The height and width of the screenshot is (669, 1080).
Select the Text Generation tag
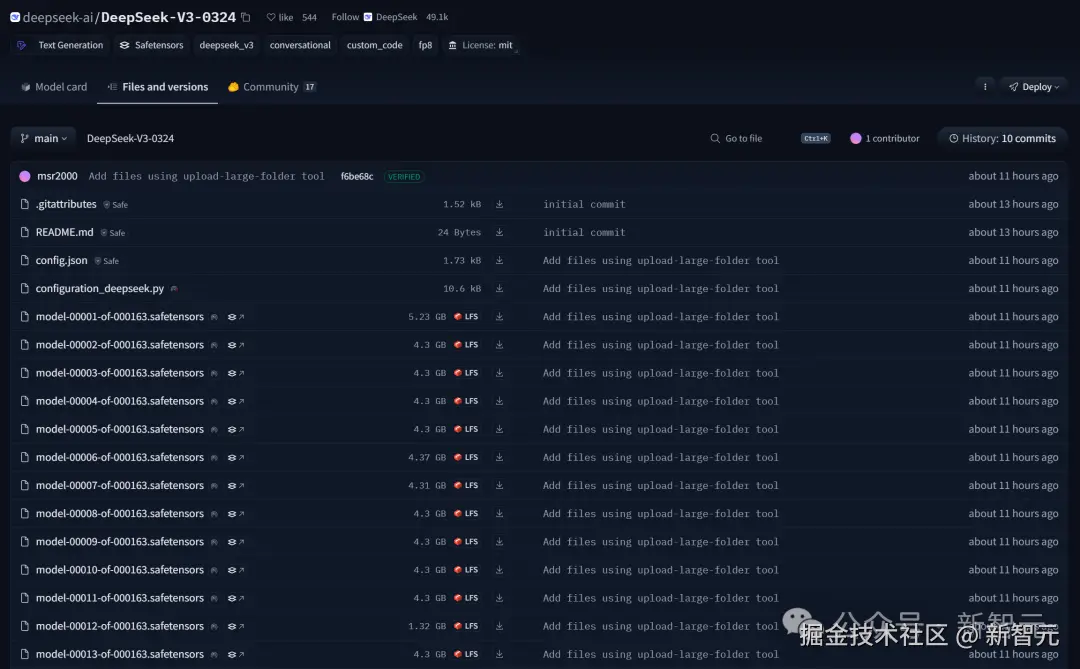click(x=60, y=45)
